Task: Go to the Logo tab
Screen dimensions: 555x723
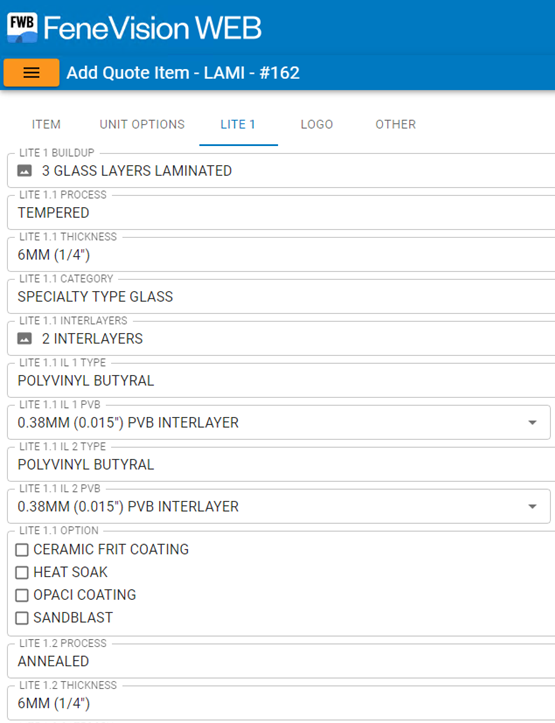Action: [x=317, y=124]
